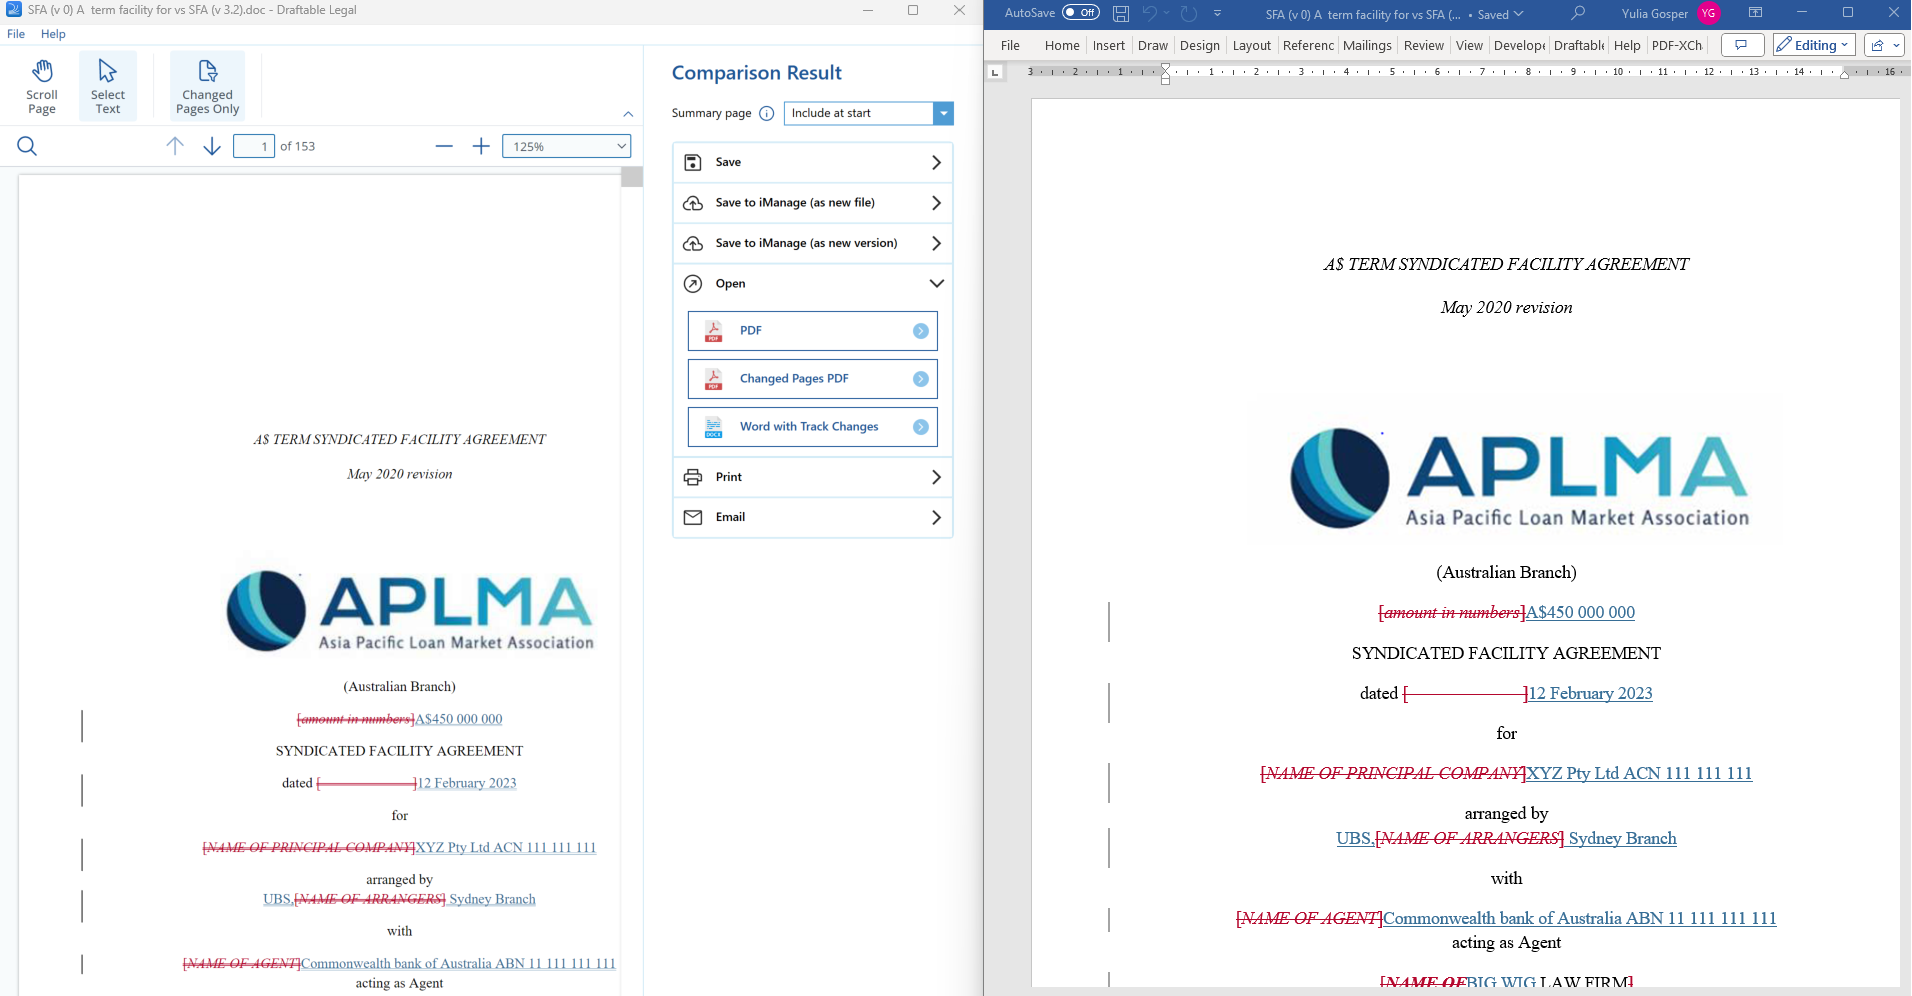
Task: Zoom in with the plus icon
Action: pyautogui.click(x=481, y=146)
